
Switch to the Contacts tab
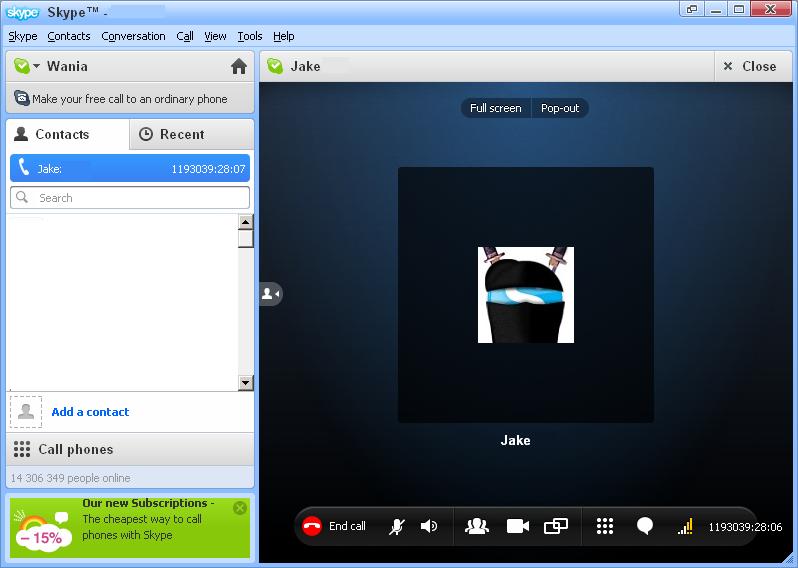(68, 134)
